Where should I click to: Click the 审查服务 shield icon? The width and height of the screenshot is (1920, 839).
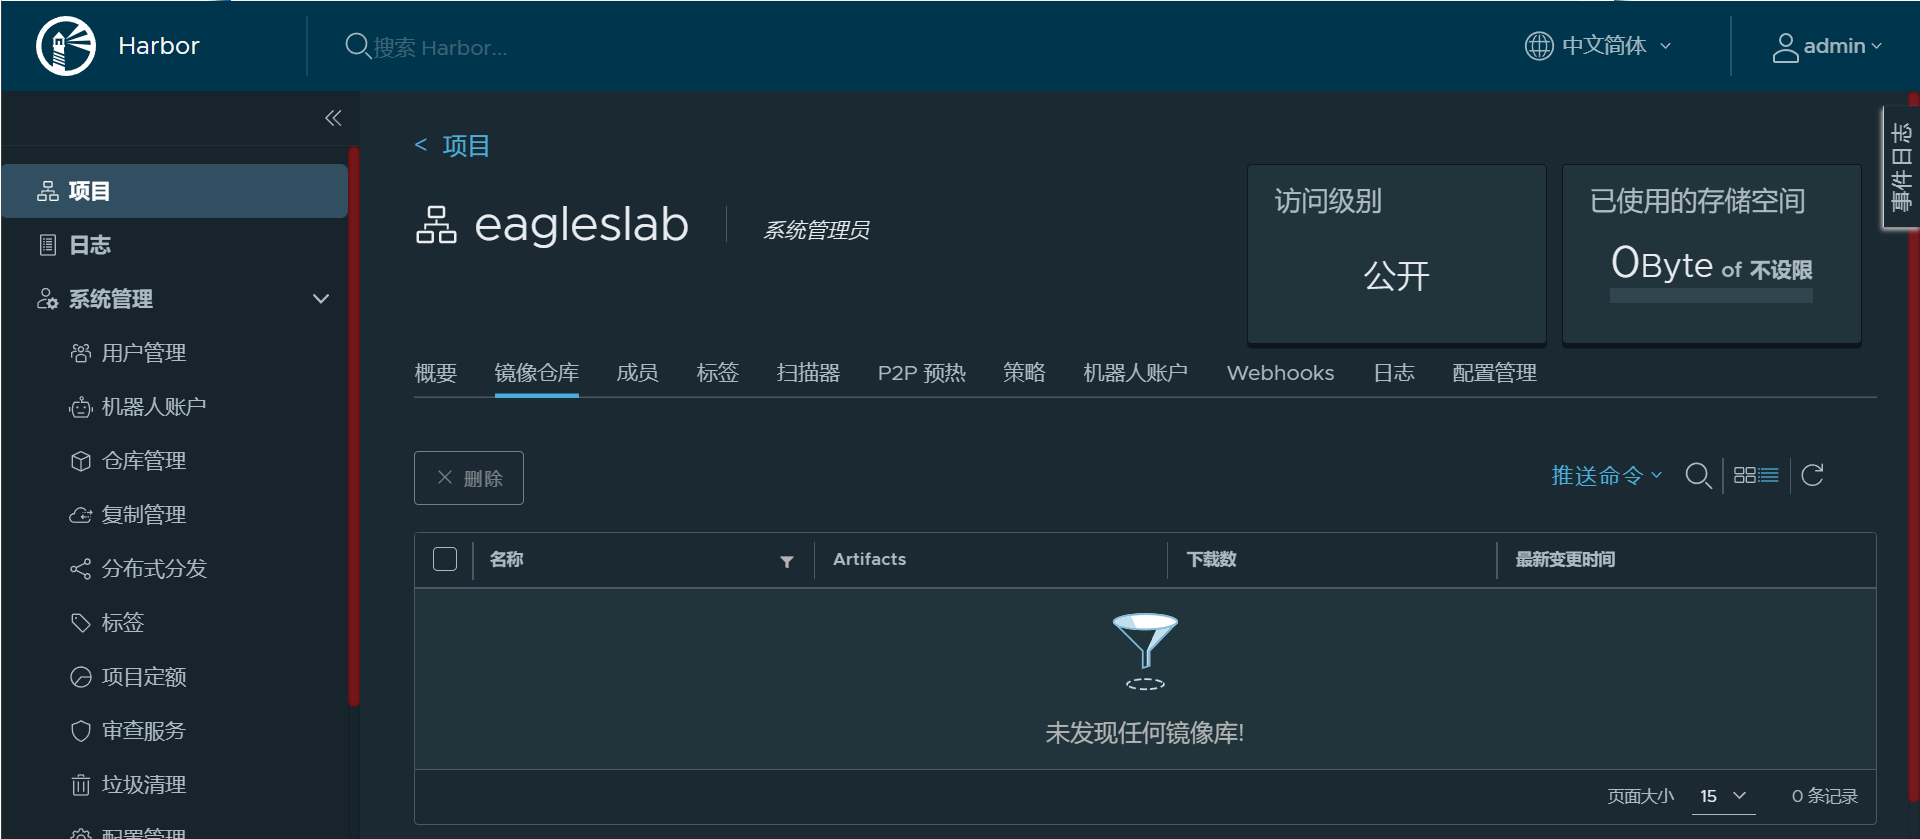[81, 731]
